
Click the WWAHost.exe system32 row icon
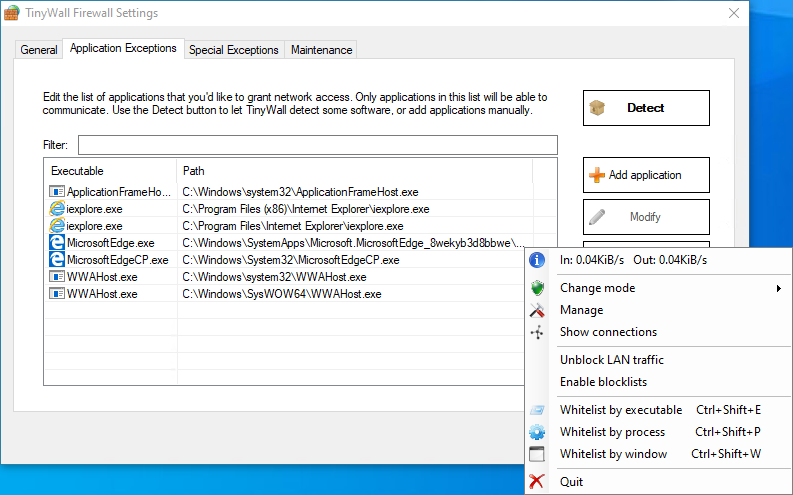pos(57,277)
